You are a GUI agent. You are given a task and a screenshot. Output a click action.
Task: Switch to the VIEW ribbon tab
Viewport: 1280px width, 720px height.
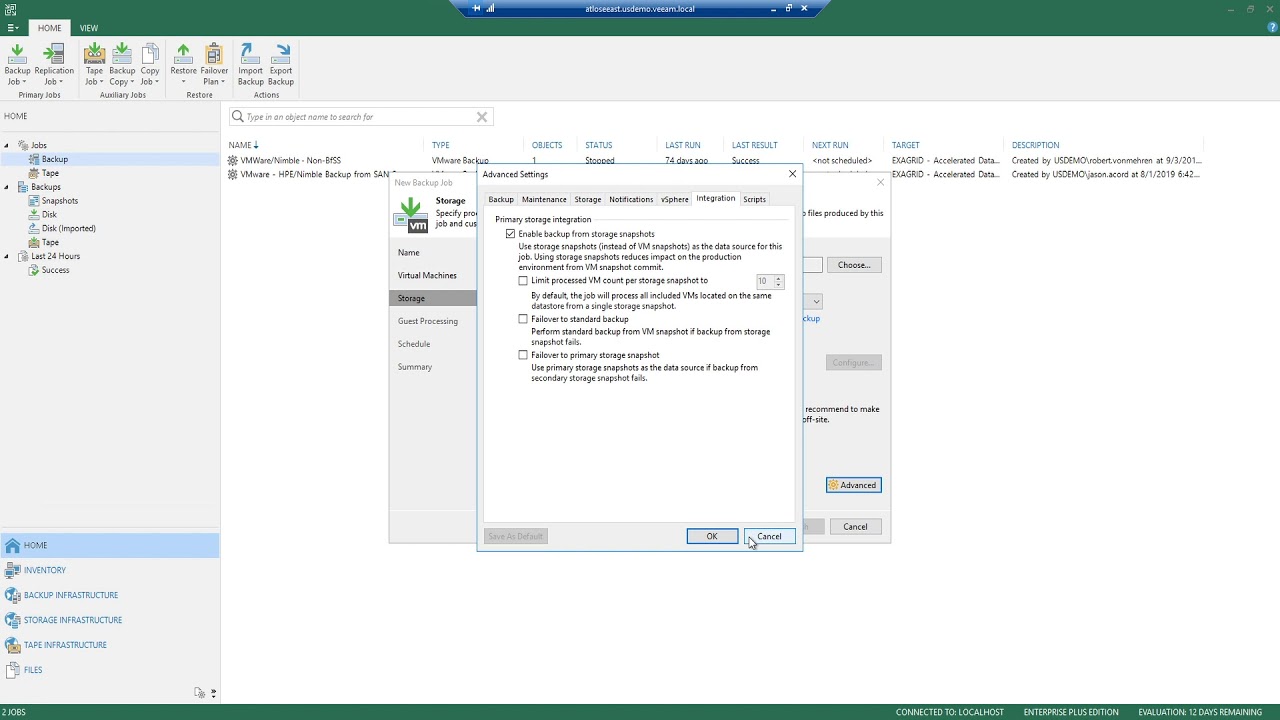coord(89,28)
